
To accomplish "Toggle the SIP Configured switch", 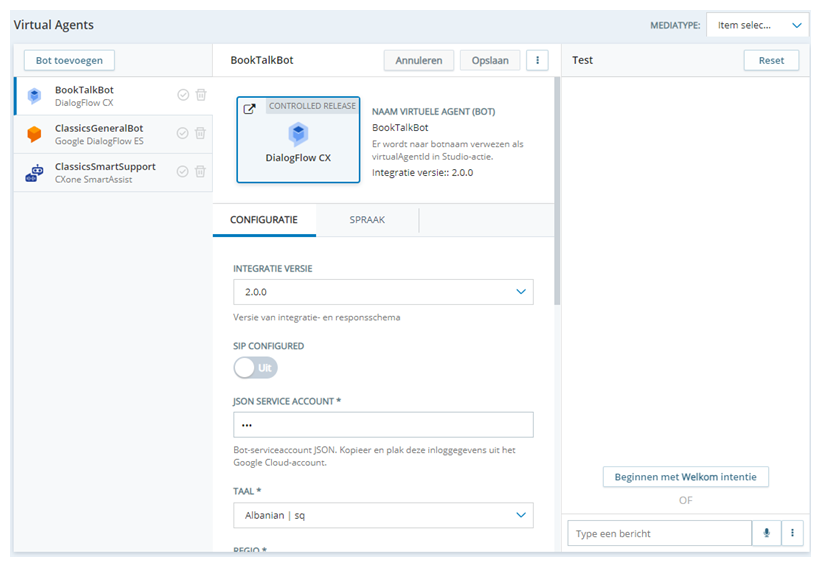I will [255, 368].
